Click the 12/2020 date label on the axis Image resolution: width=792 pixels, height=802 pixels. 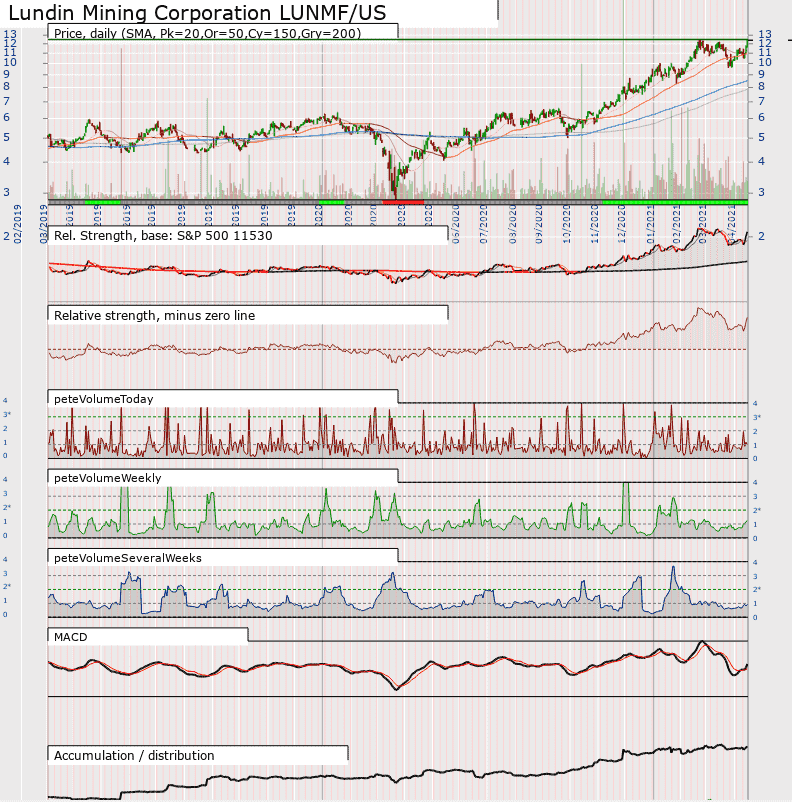622,224
